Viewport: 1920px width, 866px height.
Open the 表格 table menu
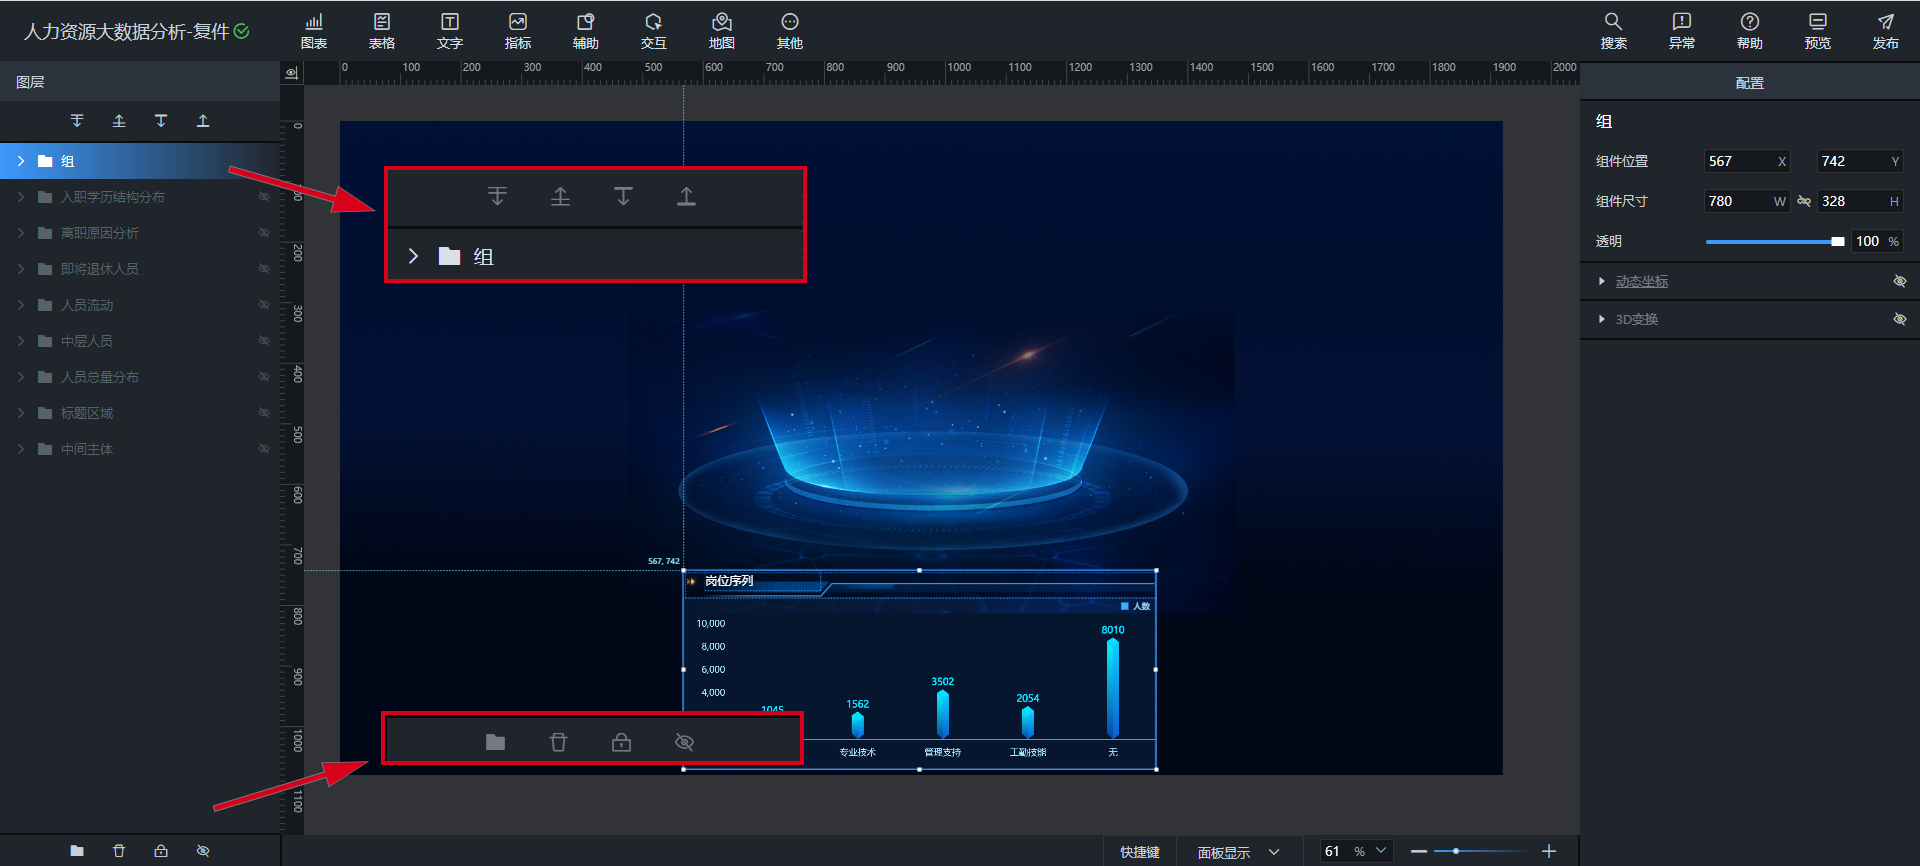(381, 31)
